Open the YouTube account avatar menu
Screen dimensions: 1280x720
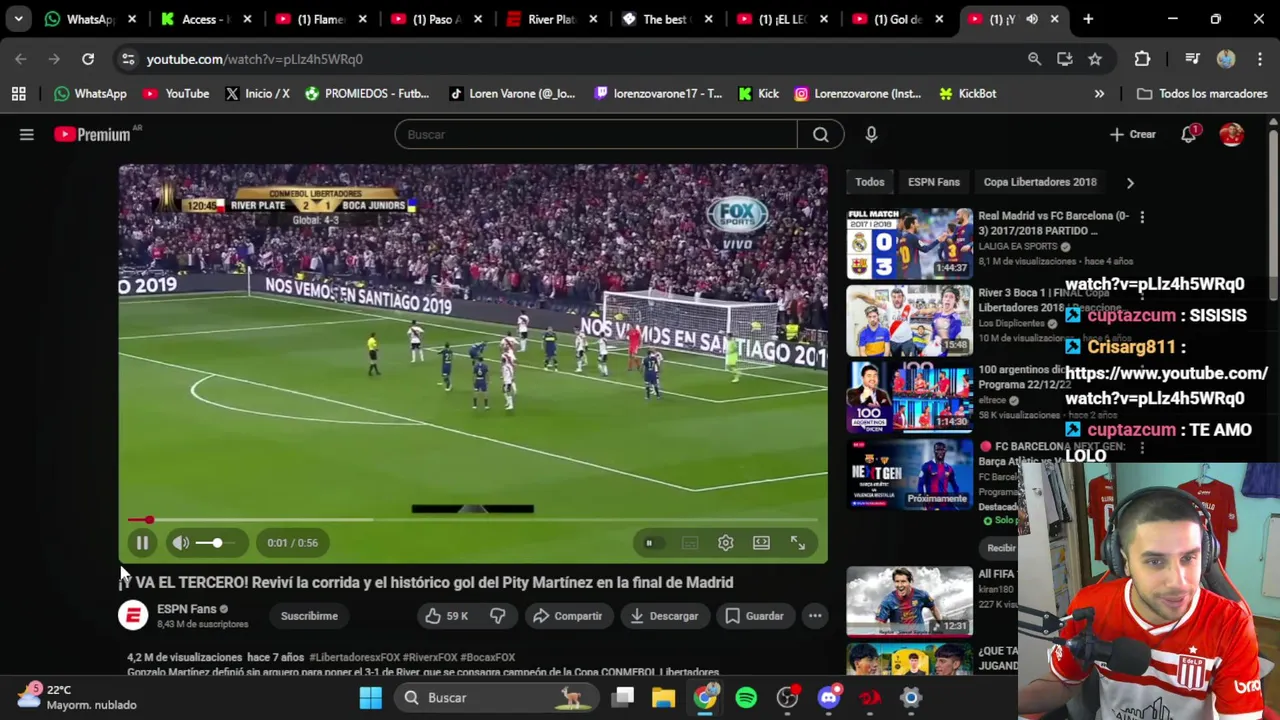[1231, 134]
